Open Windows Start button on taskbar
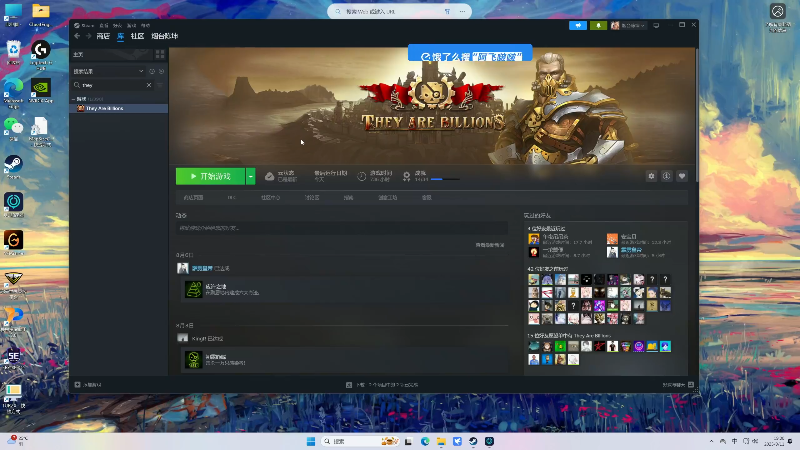 311,441
